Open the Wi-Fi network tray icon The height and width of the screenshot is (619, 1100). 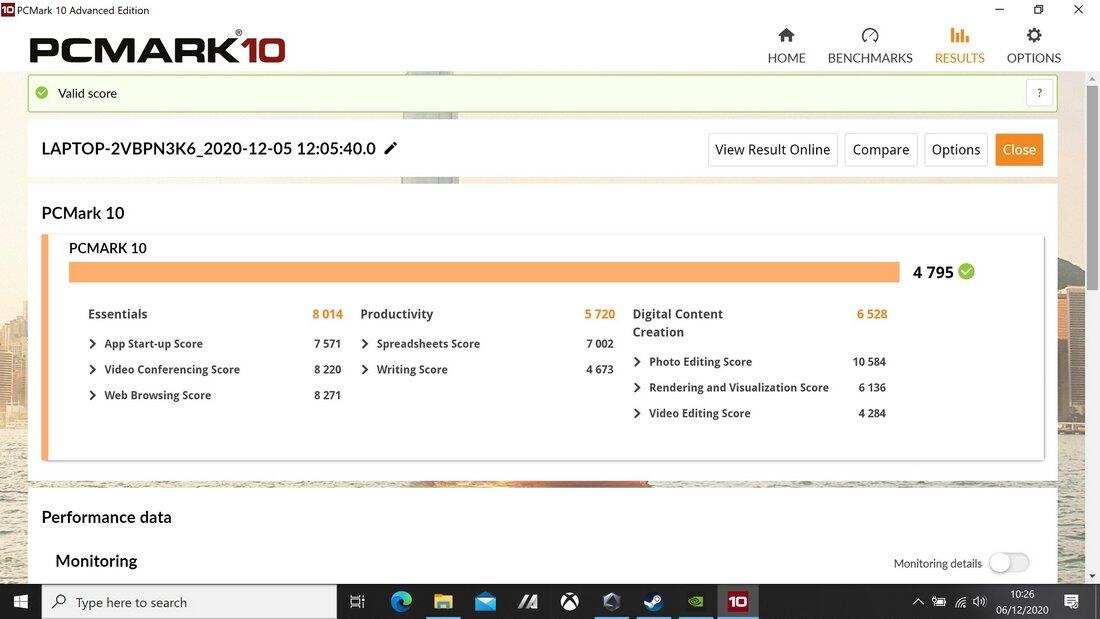(960, 601)
